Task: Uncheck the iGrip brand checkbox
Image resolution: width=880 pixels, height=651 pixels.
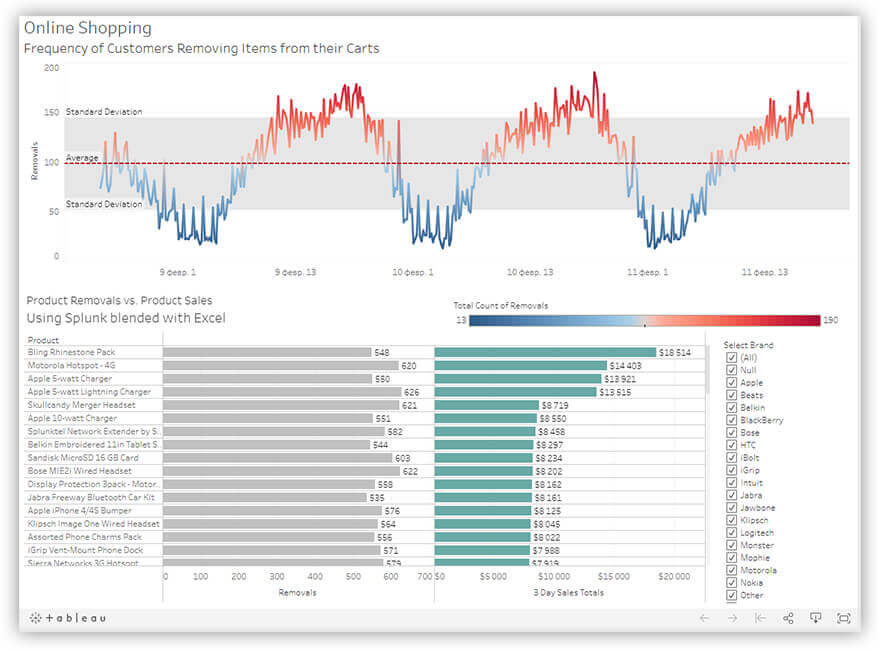Action: [x=731, y=470]
